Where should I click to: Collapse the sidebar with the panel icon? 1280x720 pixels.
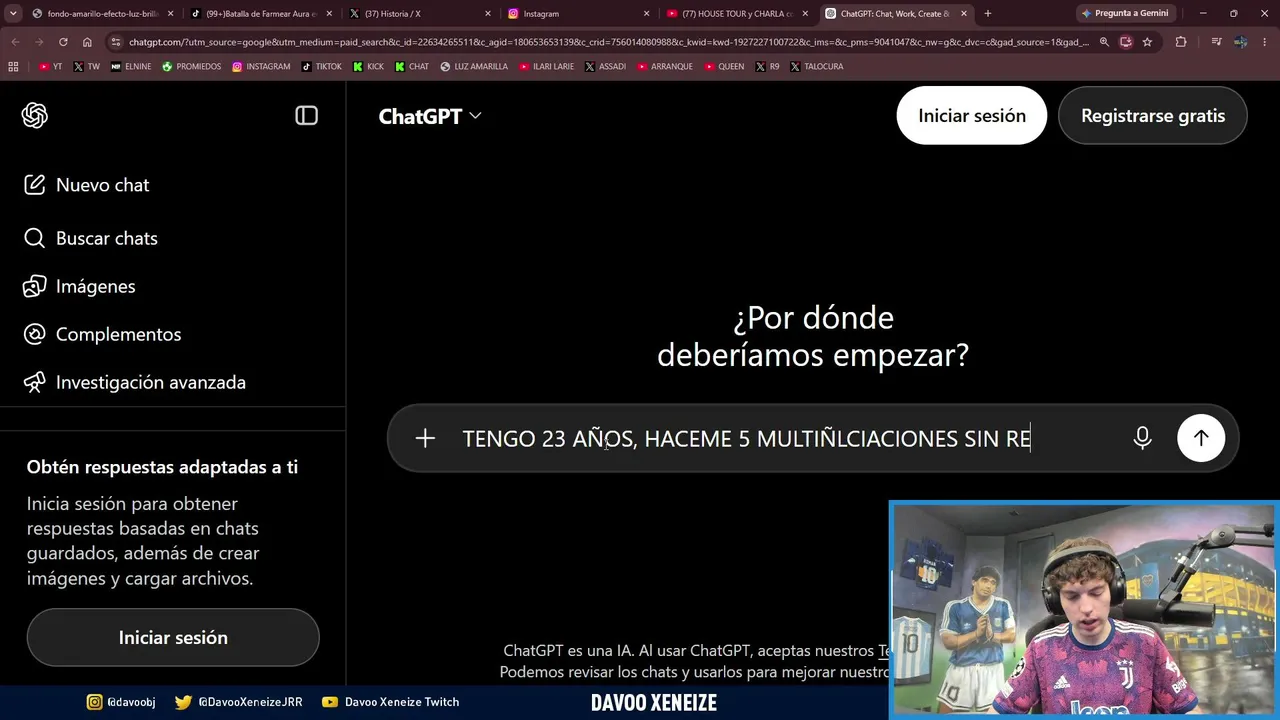pos(307,116)
